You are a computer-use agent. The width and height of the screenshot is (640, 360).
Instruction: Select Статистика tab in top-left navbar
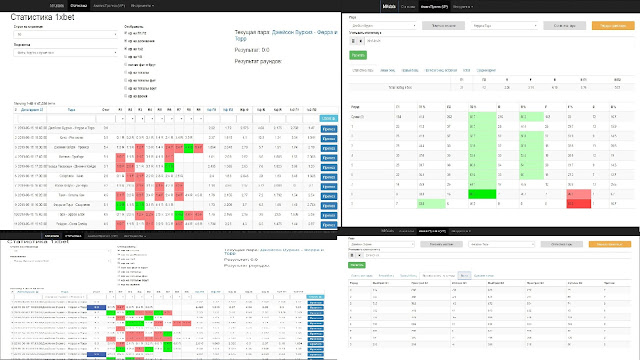point(79,6)
